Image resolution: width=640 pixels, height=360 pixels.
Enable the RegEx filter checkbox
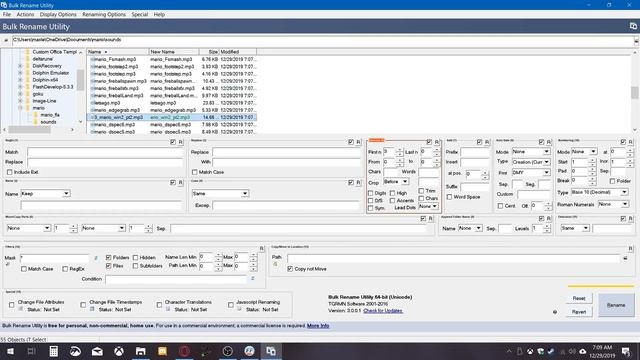65,269
